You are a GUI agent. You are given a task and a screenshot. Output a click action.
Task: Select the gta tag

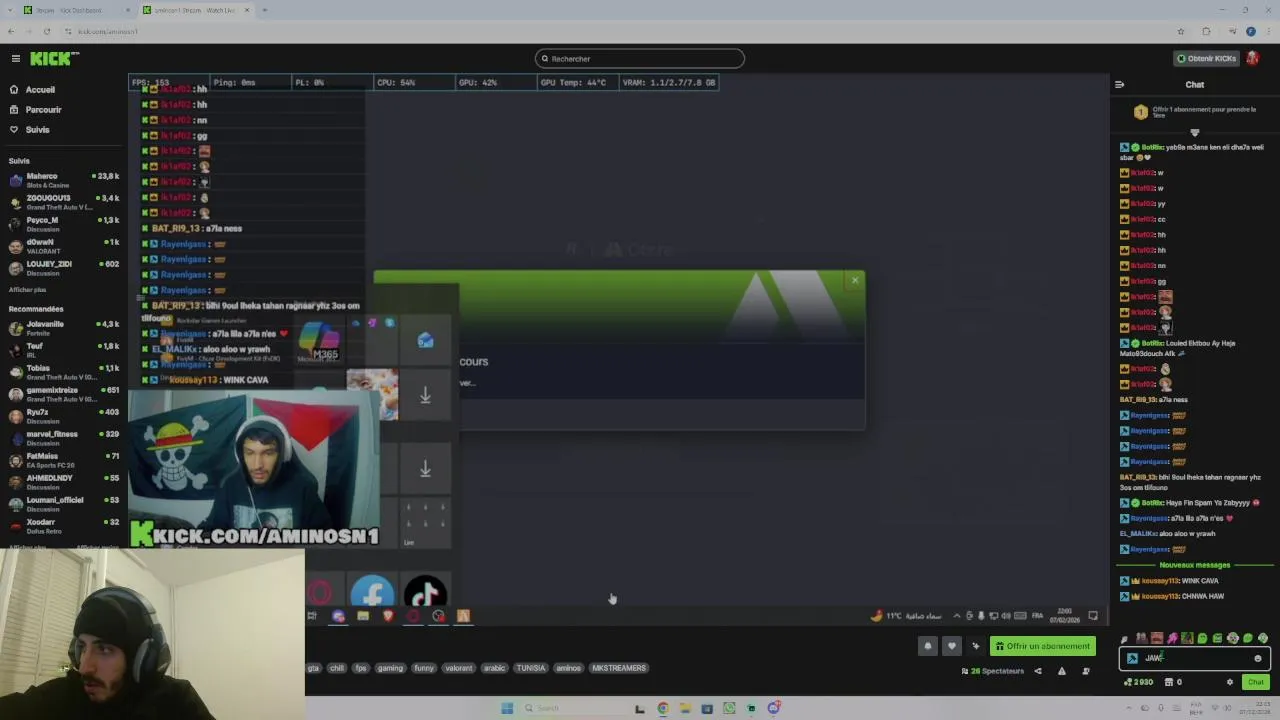313,668
